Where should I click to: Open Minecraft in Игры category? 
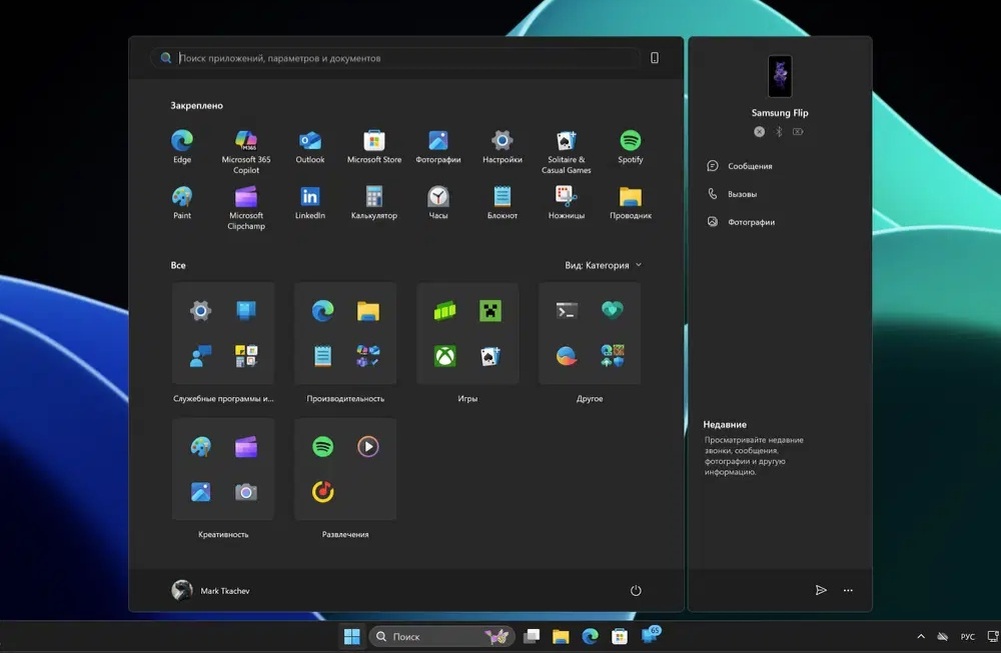490,311
